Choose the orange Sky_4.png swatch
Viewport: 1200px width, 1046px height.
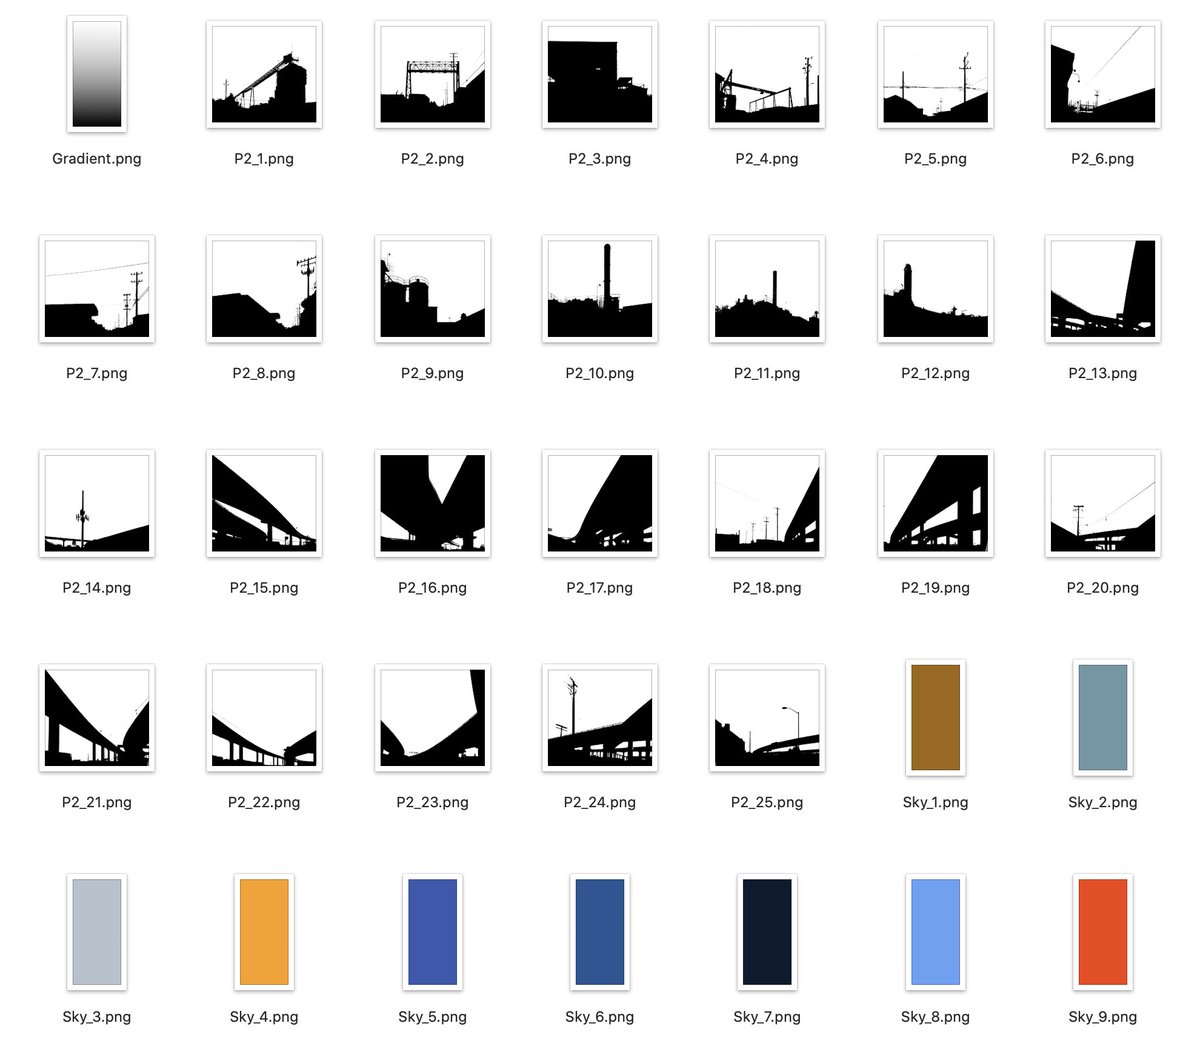pos(264,932)
